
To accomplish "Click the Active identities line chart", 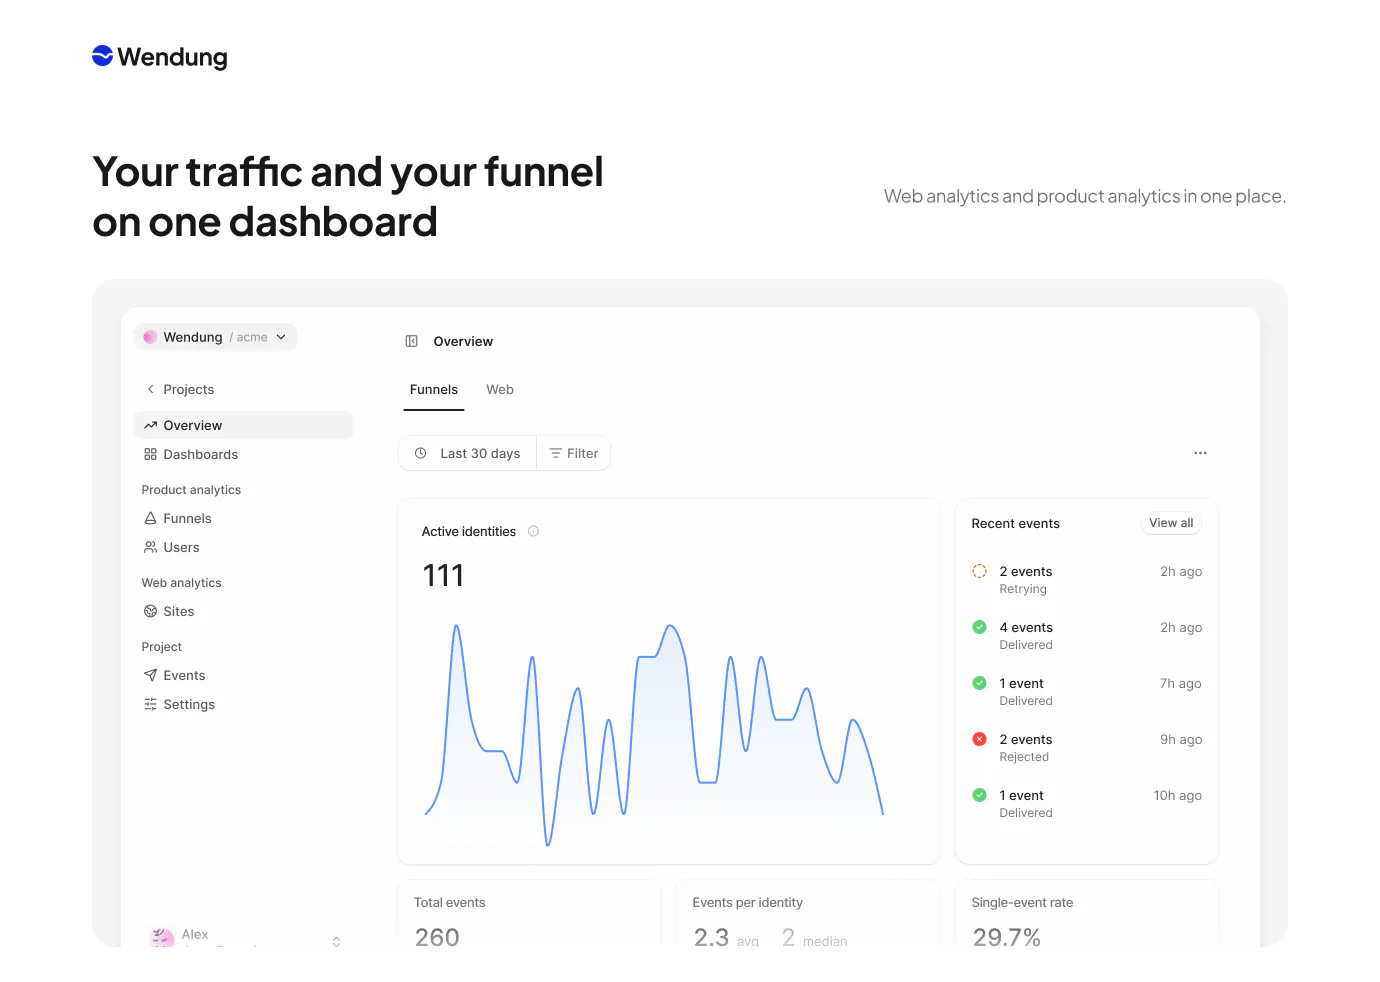I will click(654, 734).
